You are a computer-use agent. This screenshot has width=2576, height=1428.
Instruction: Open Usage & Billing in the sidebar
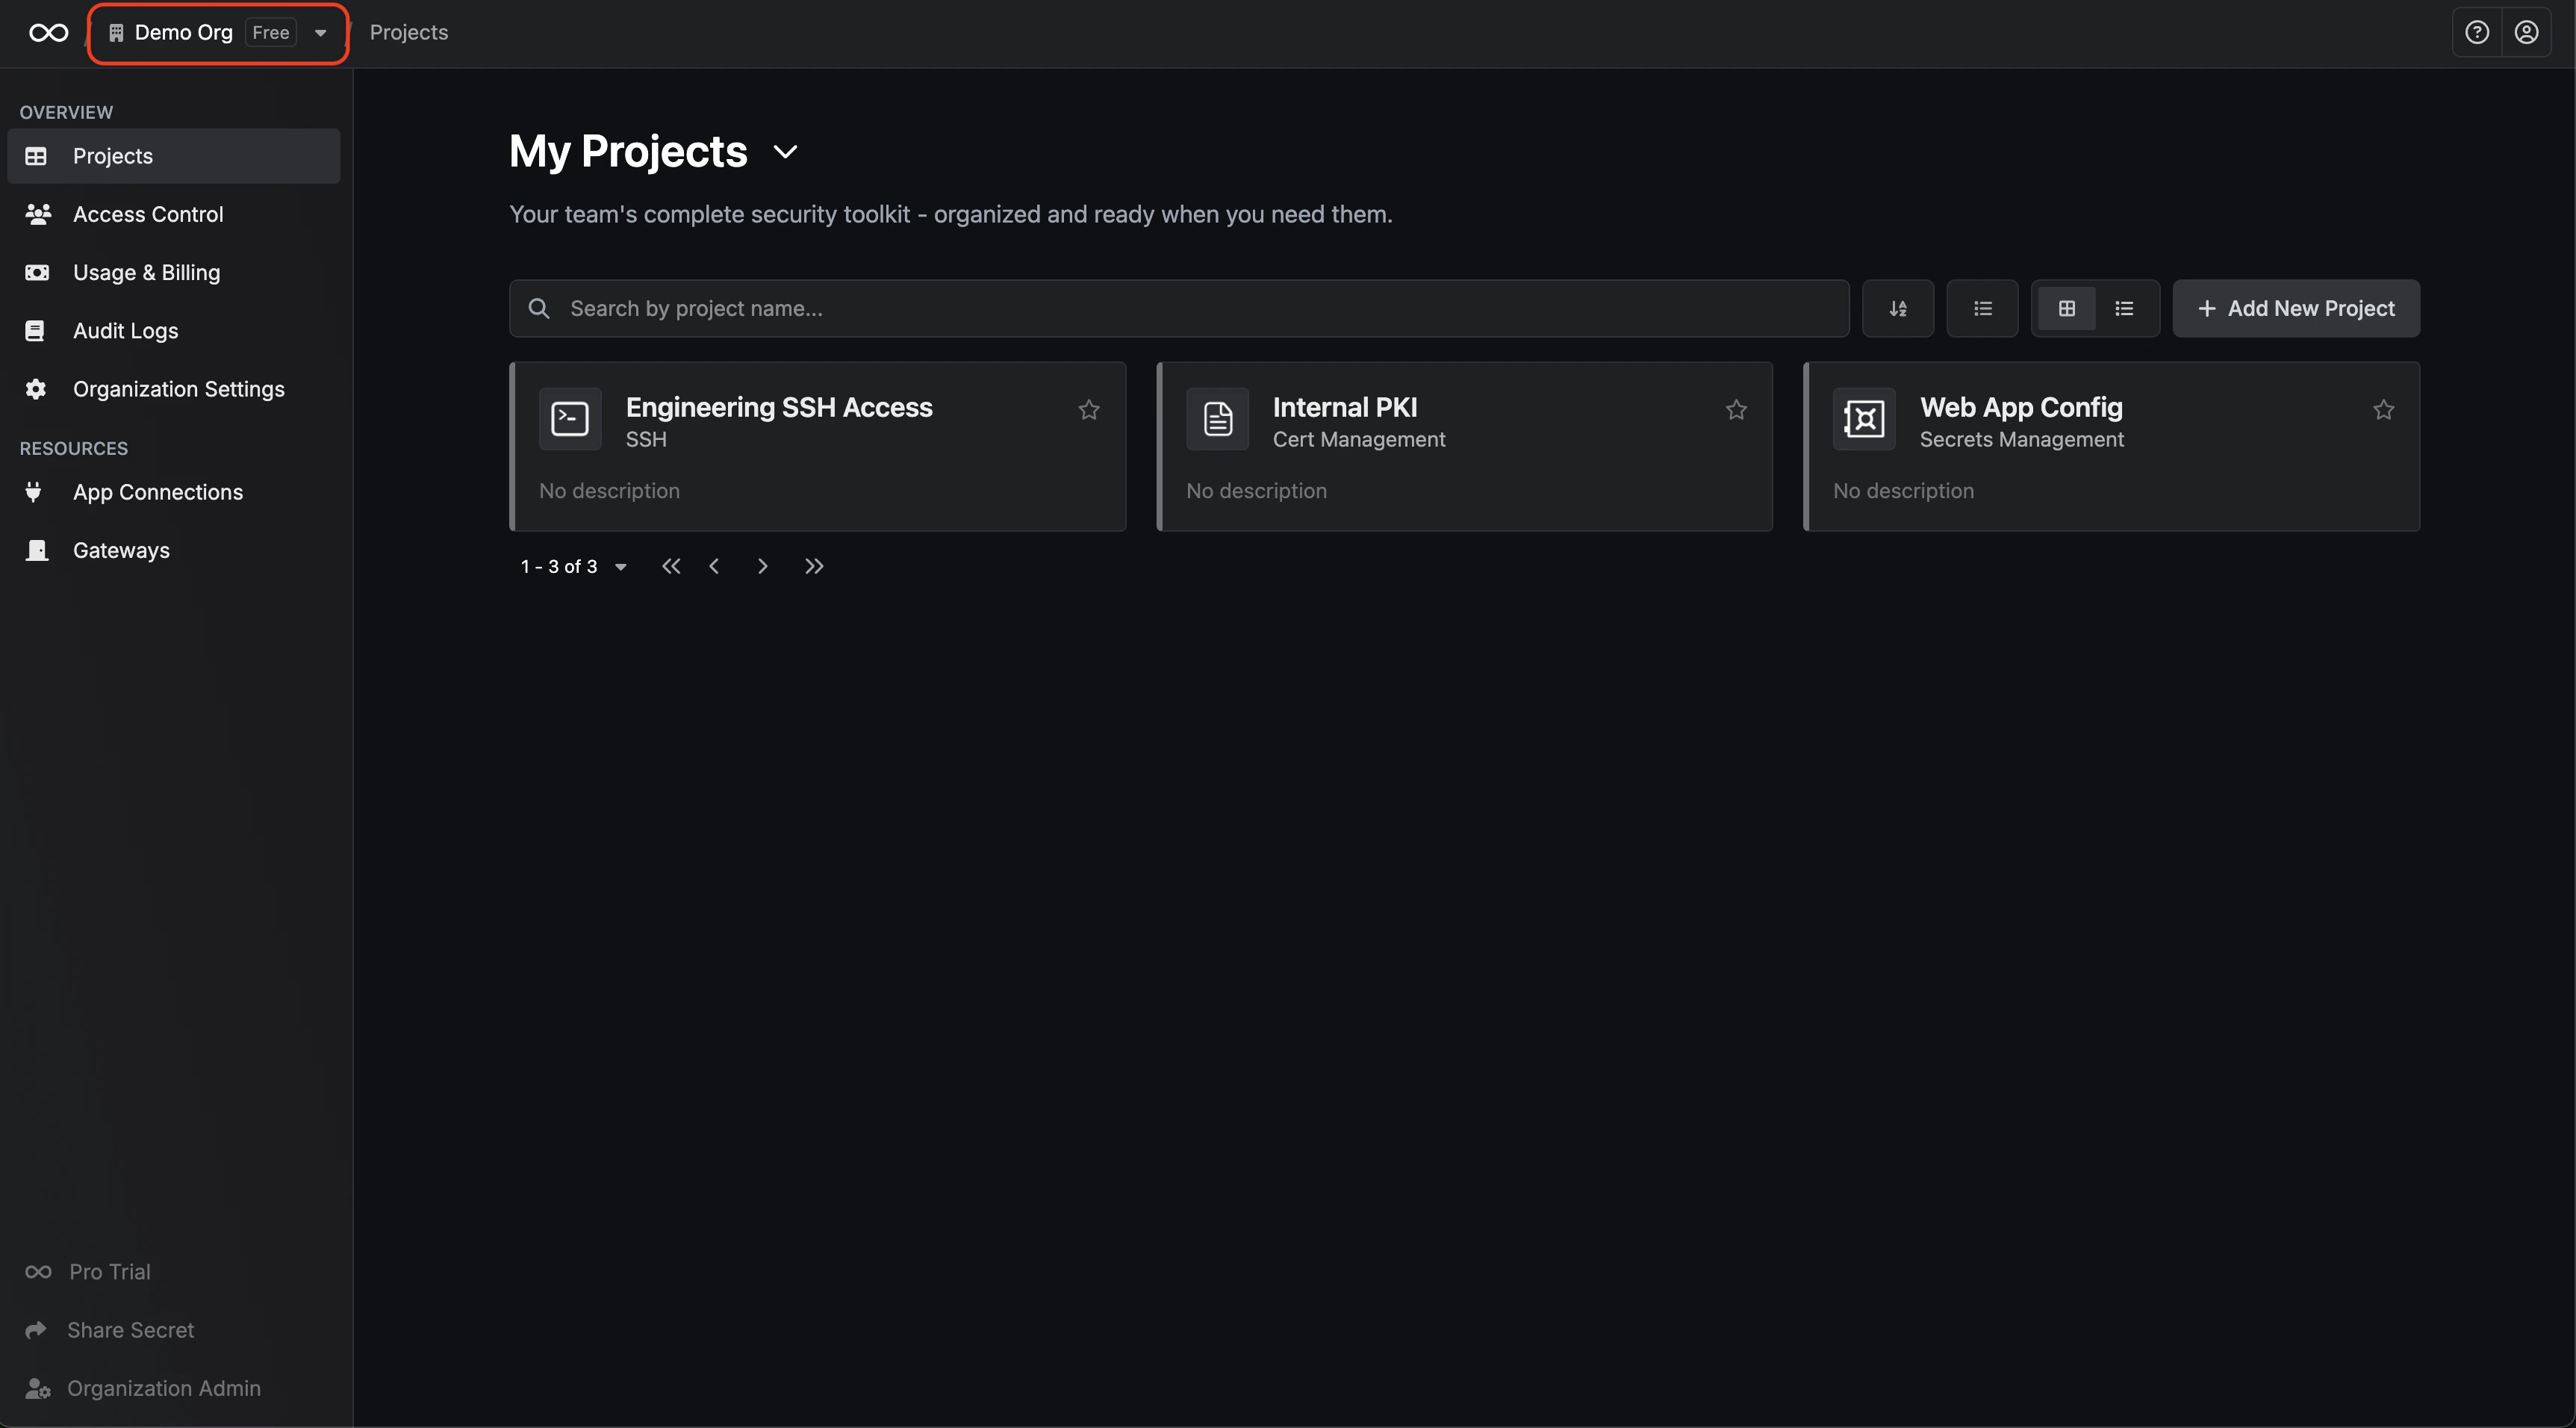coord(174,272)
